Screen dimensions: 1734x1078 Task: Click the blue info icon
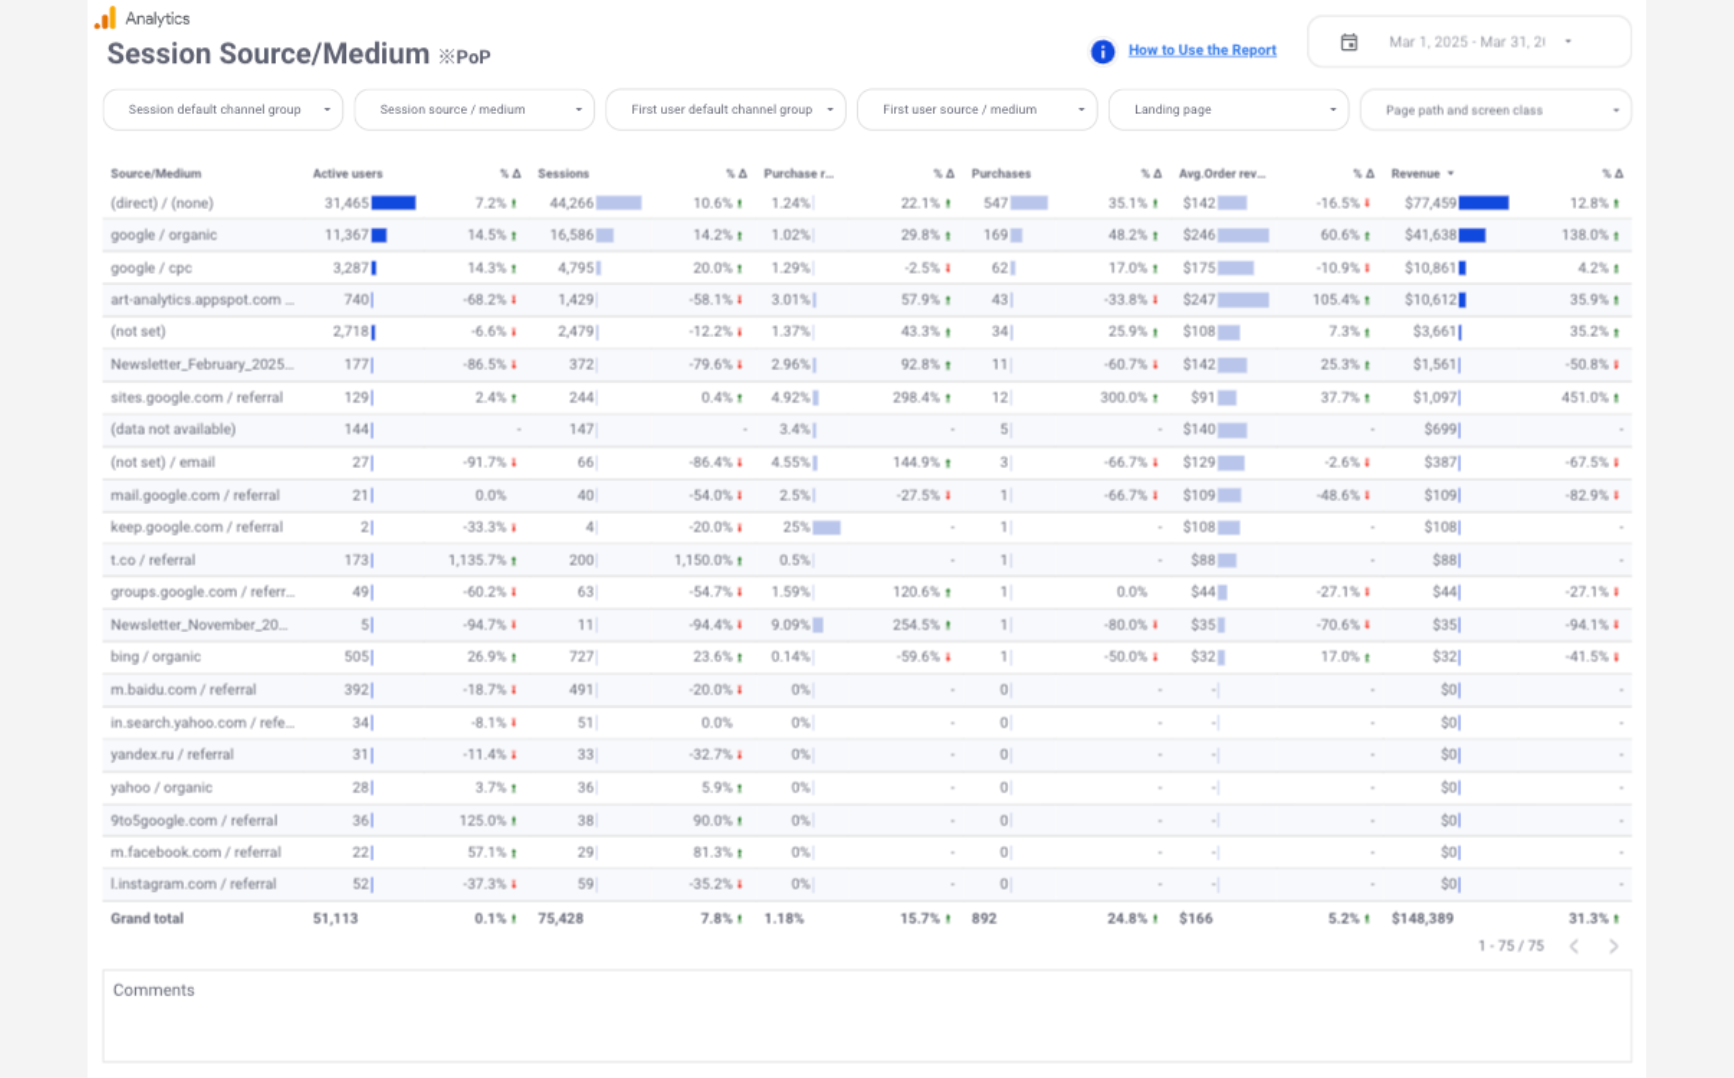[1102, 51]
